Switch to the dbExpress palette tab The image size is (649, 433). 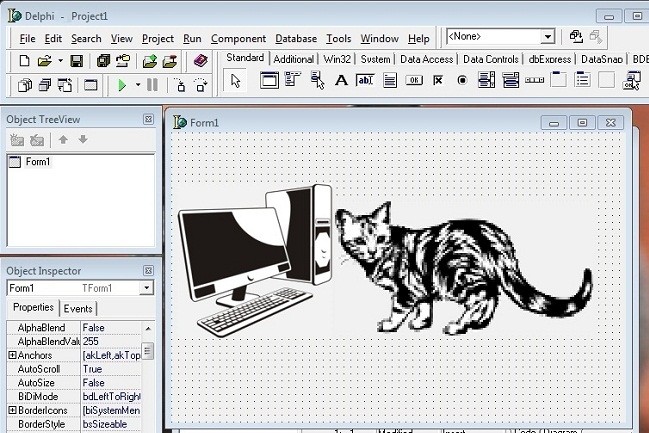[x=550, y=59]
